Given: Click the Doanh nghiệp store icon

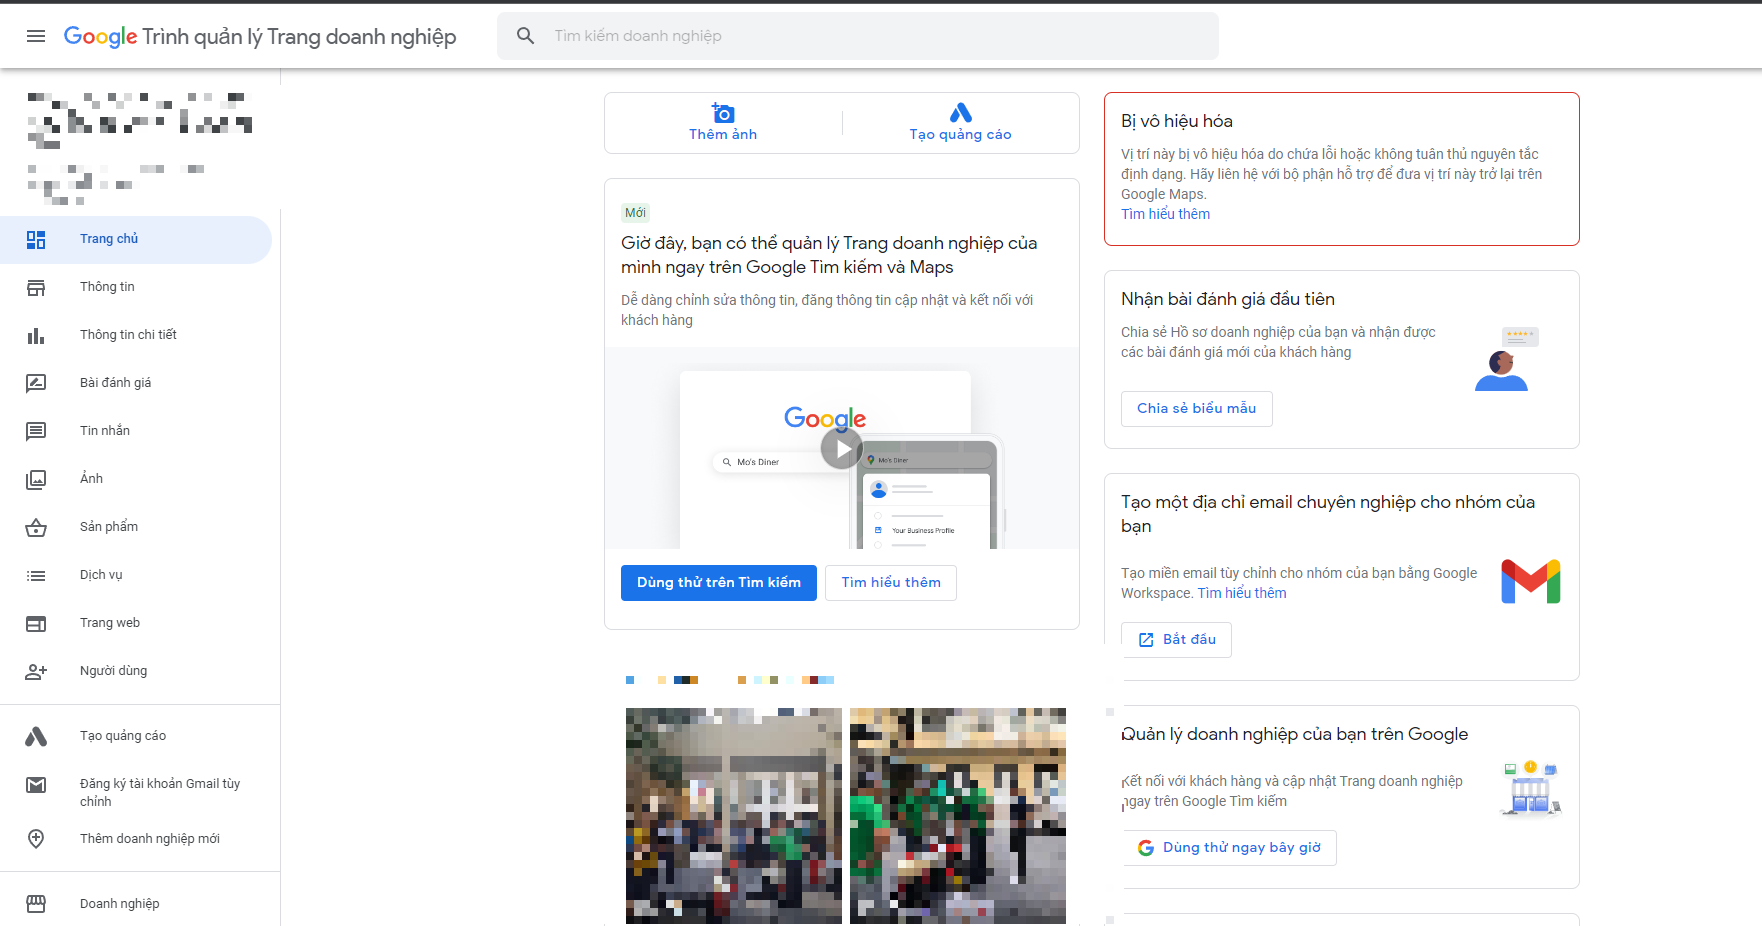Looking at the screenshot, I should pyautogui.click(x=36, y=904).
